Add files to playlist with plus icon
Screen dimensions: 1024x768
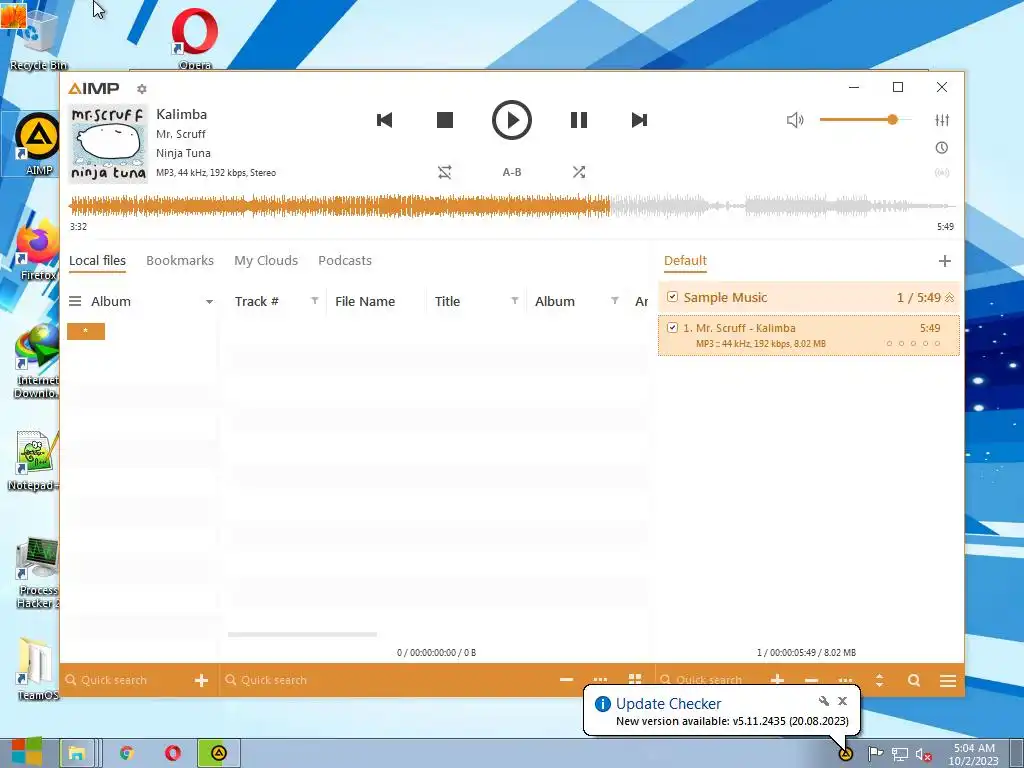[777, 680]
